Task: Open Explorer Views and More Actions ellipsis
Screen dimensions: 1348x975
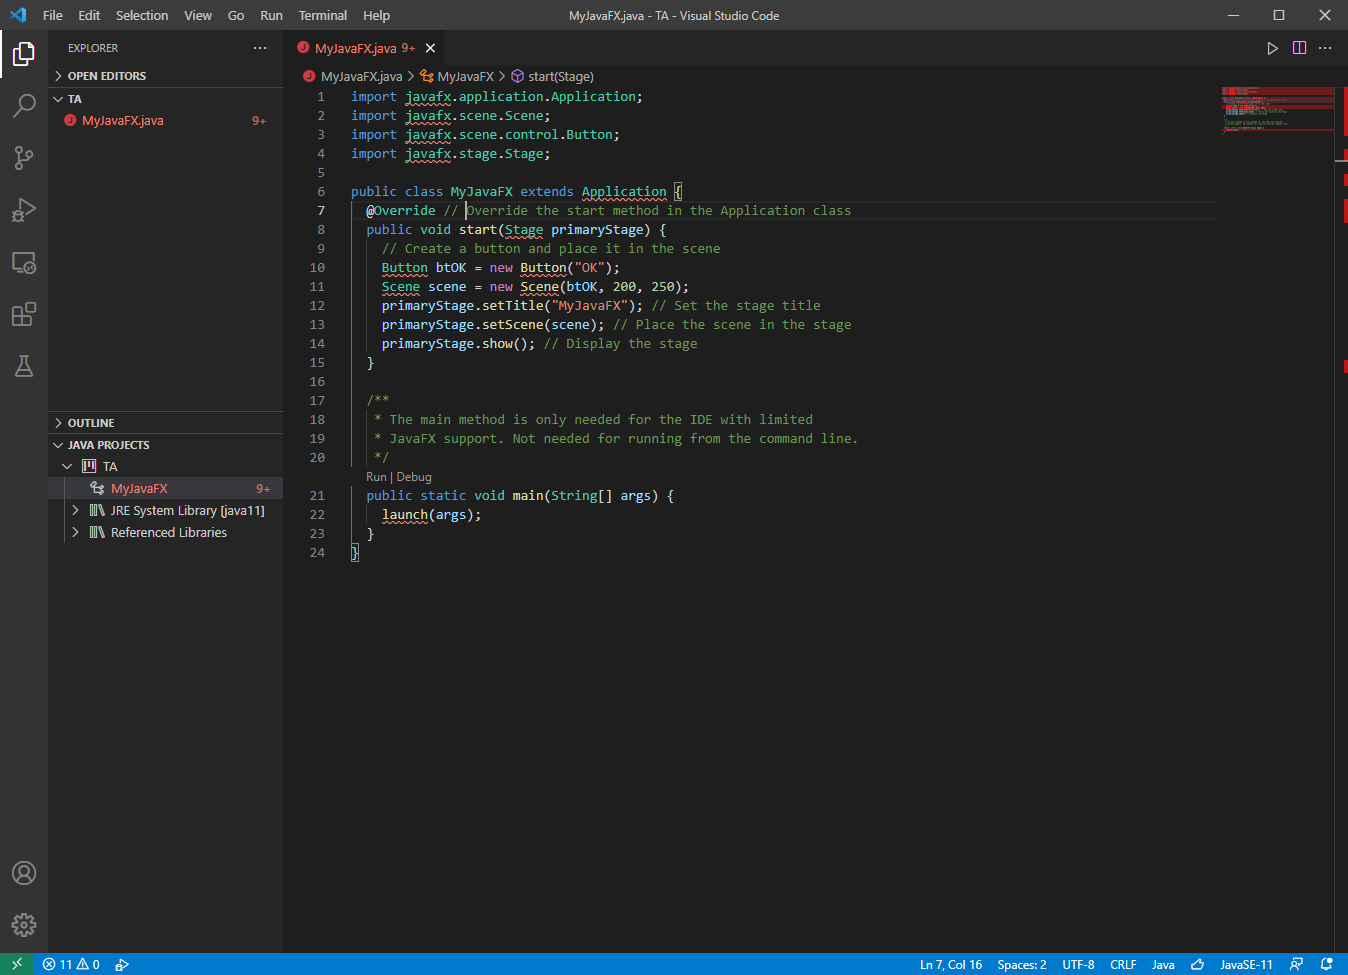Action: (260, 48)
